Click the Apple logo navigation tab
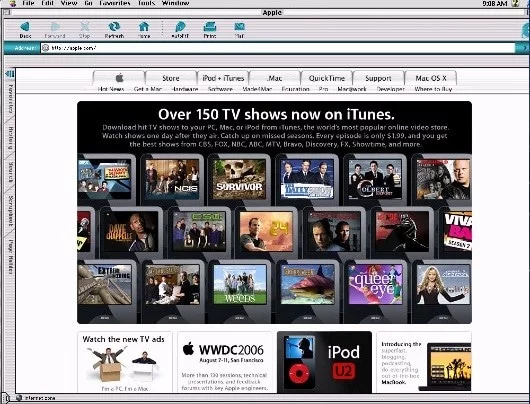The image size is (530, 404). (119, 78)
